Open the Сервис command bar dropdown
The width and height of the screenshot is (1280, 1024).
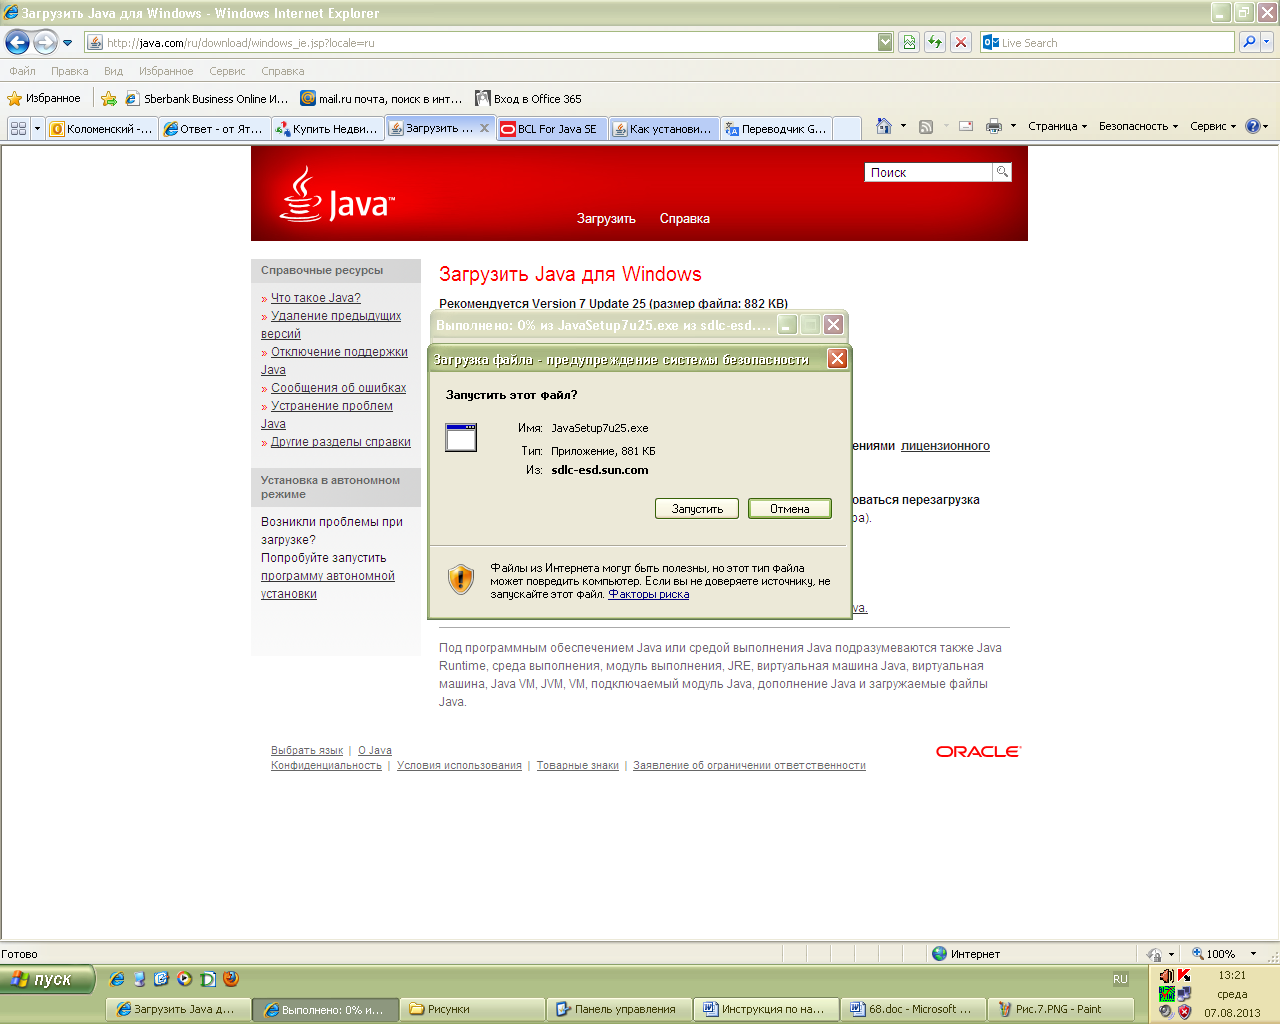[1213, 126]
